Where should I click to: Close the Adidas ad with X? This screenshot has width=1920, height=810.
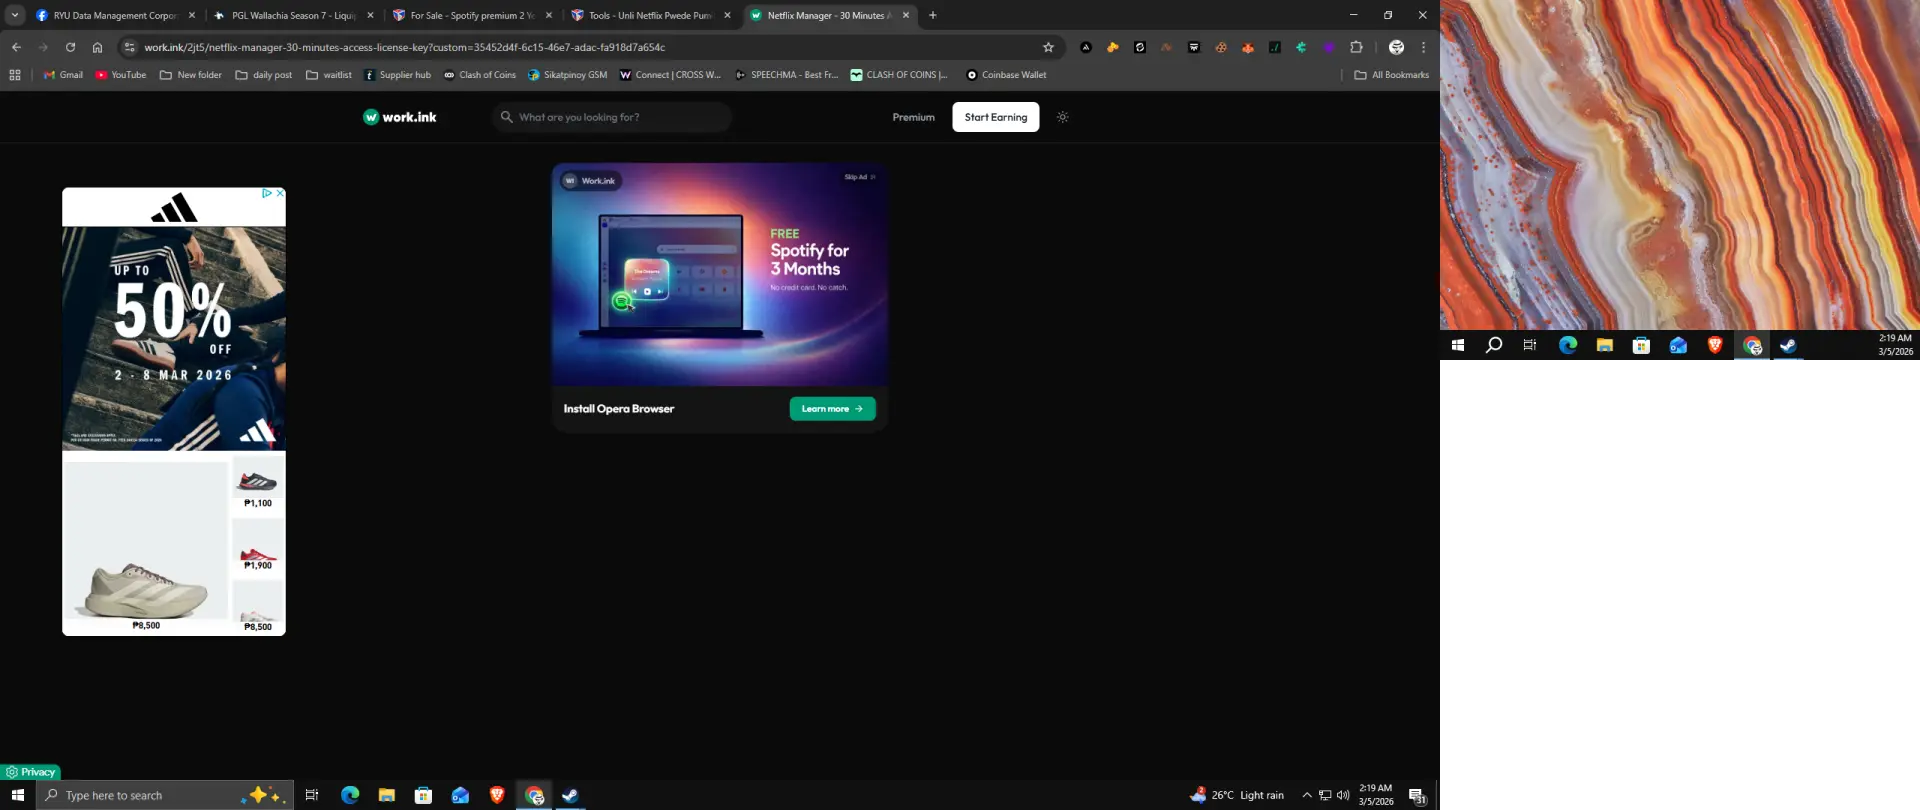point(280,193)
